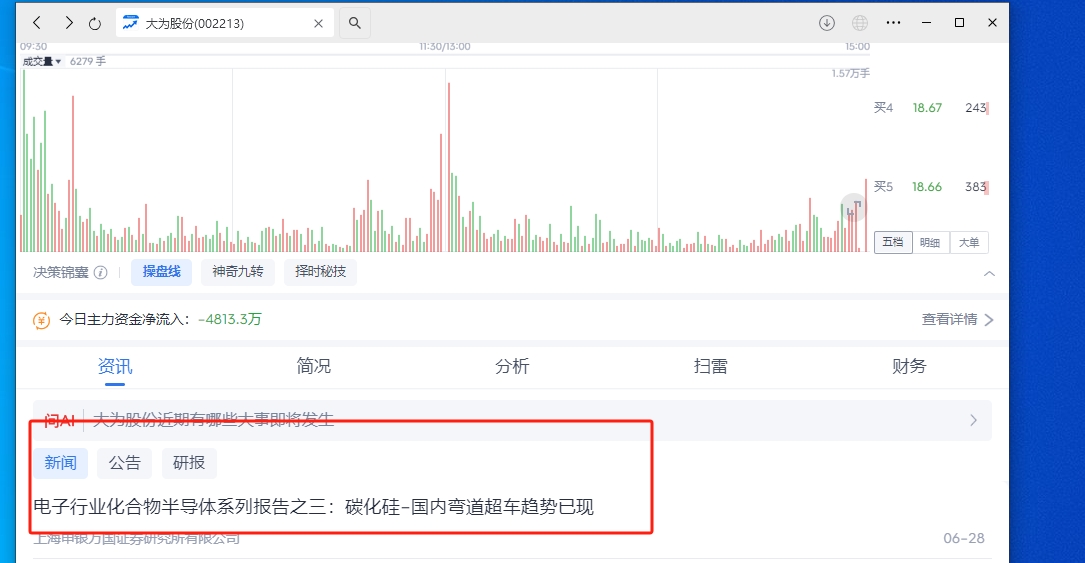Select the 操盘线 decision tool
This screenshot has height=563, width=1085.
(161, 272)
